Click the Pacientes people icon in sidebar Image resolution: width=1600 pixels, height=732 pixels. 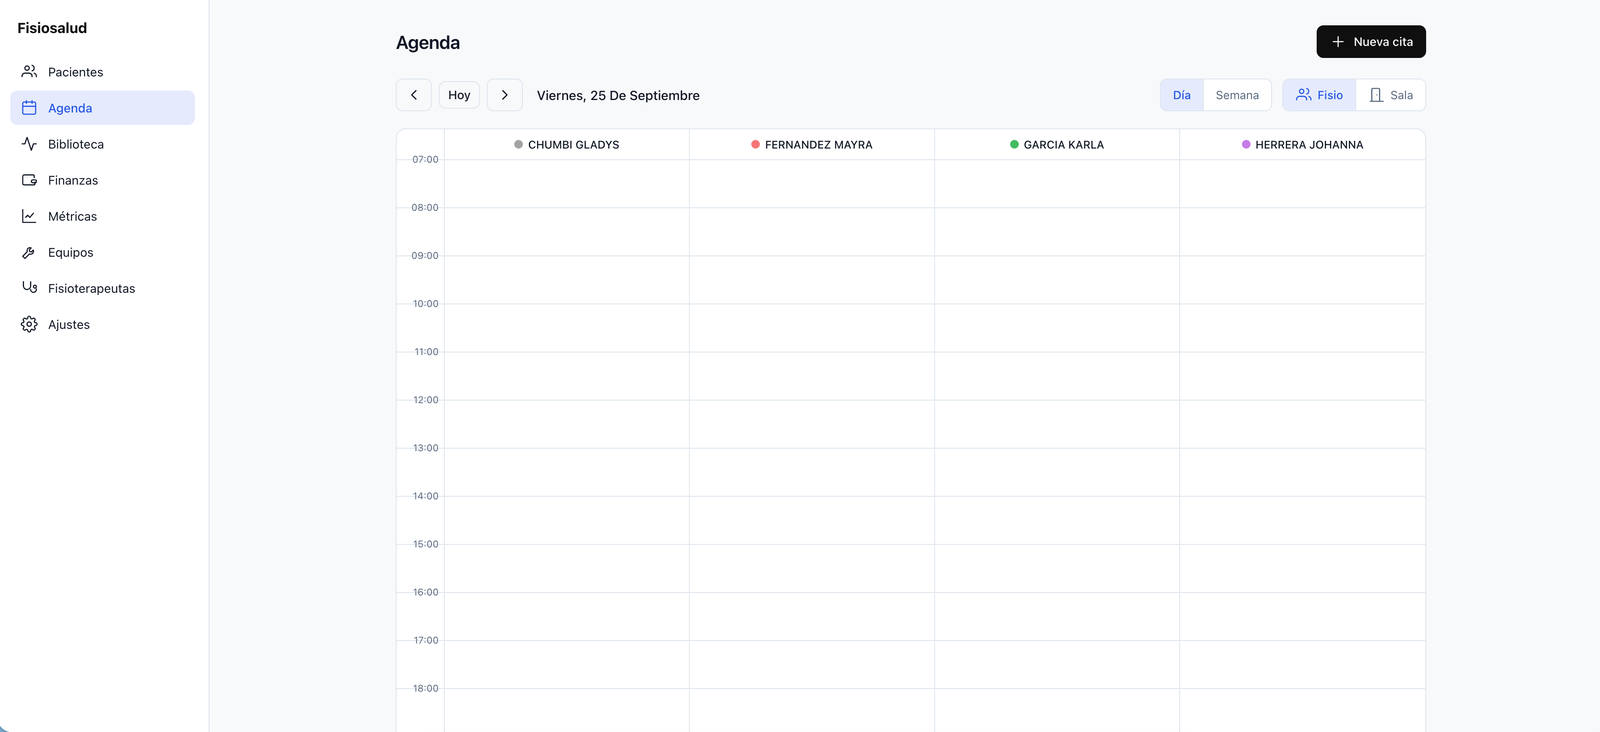[29, 72]
